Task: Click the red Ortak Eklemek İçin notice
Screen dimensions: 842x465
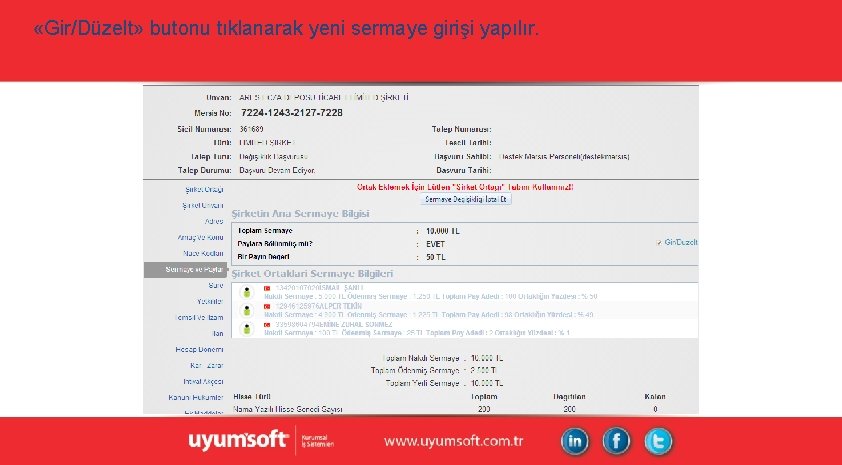Action: [465, 187]
